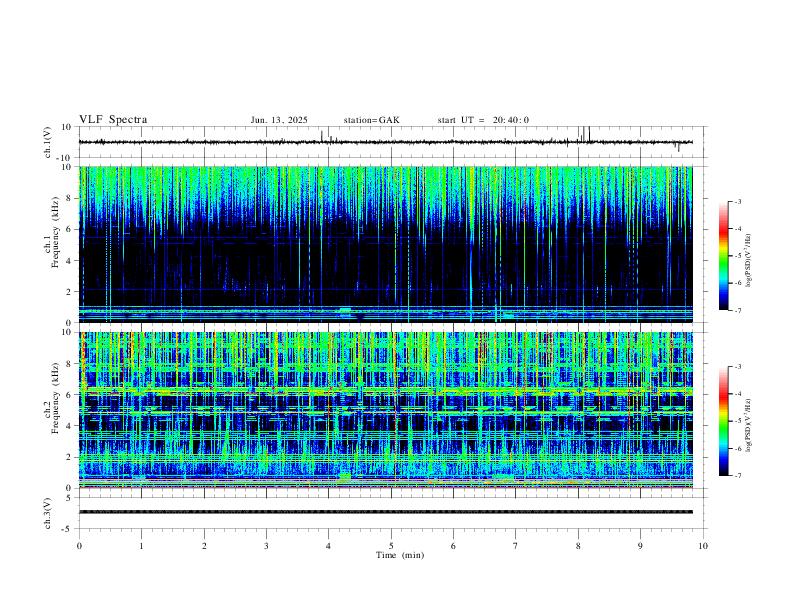Click the "4" kHz tick on ch.1 frequency axis
The width and height of the screenshot is (792, 612).
[70, 261]
